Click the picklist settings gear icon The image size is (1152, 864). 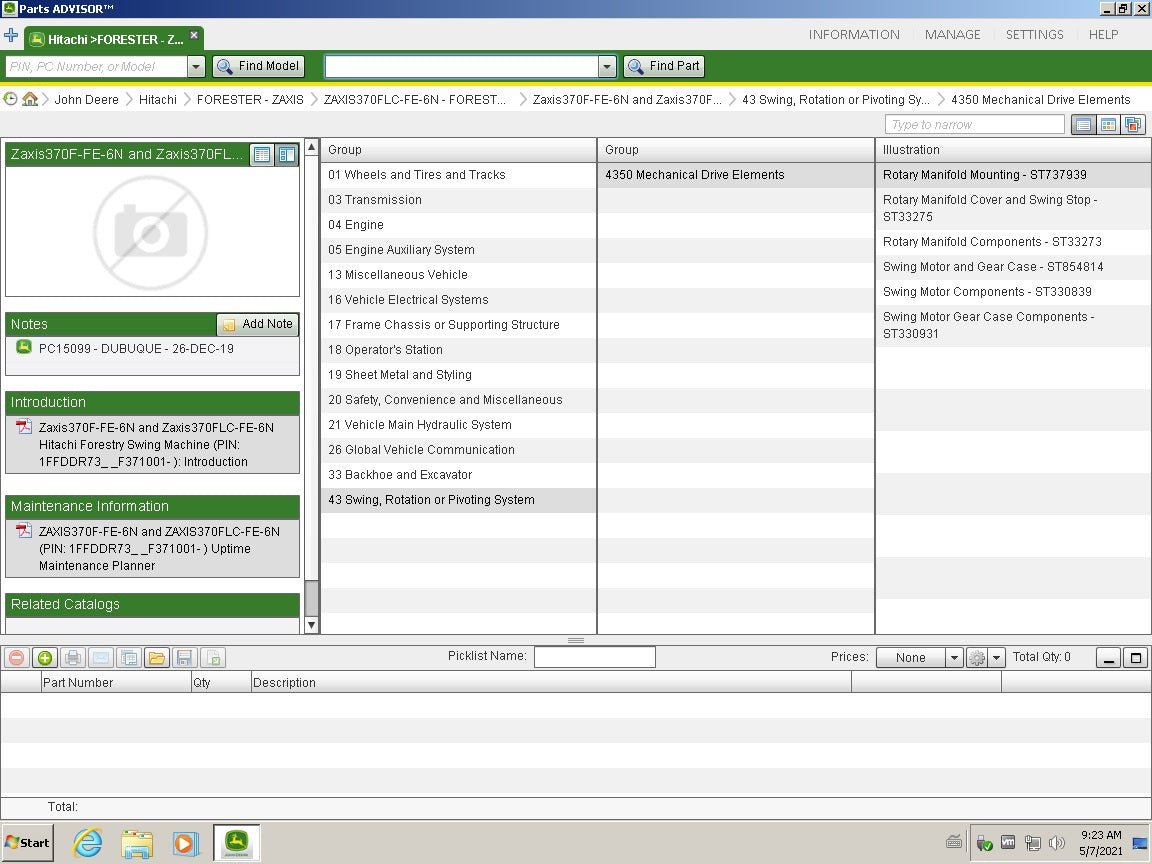977,657
